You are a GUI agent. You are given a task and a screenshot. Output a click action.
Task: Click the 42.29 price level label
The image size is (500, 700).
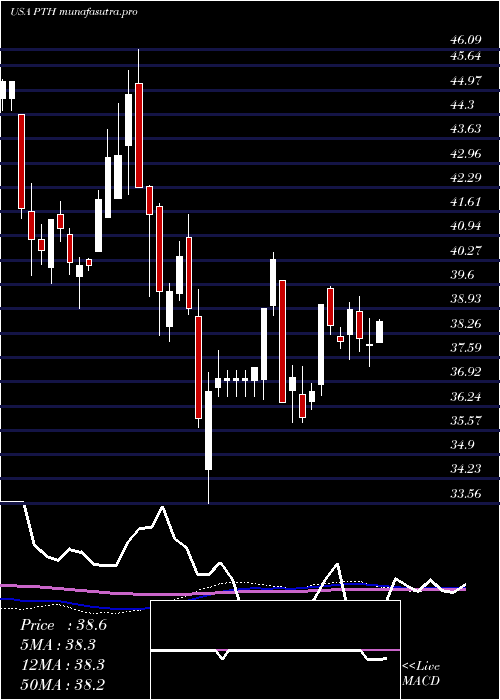[x=465, y=178]
